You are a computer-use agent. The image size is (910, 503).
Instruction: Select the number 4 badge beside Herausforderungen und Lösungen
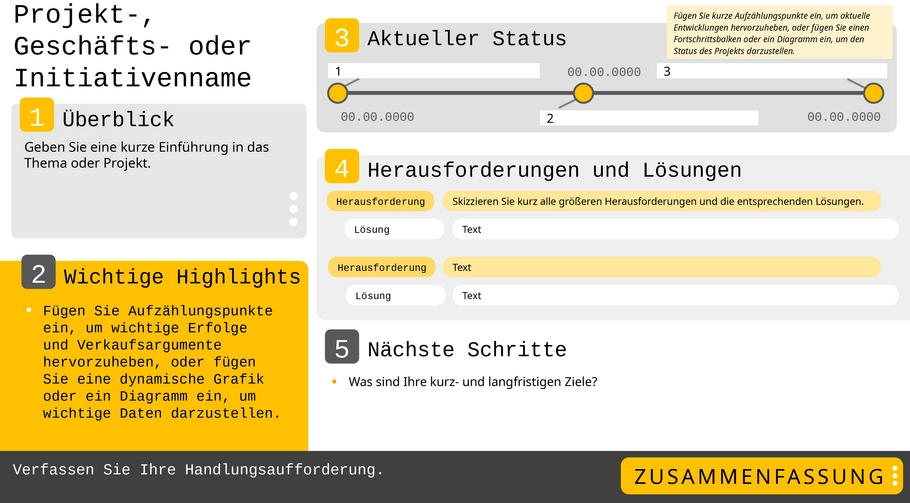341,168
